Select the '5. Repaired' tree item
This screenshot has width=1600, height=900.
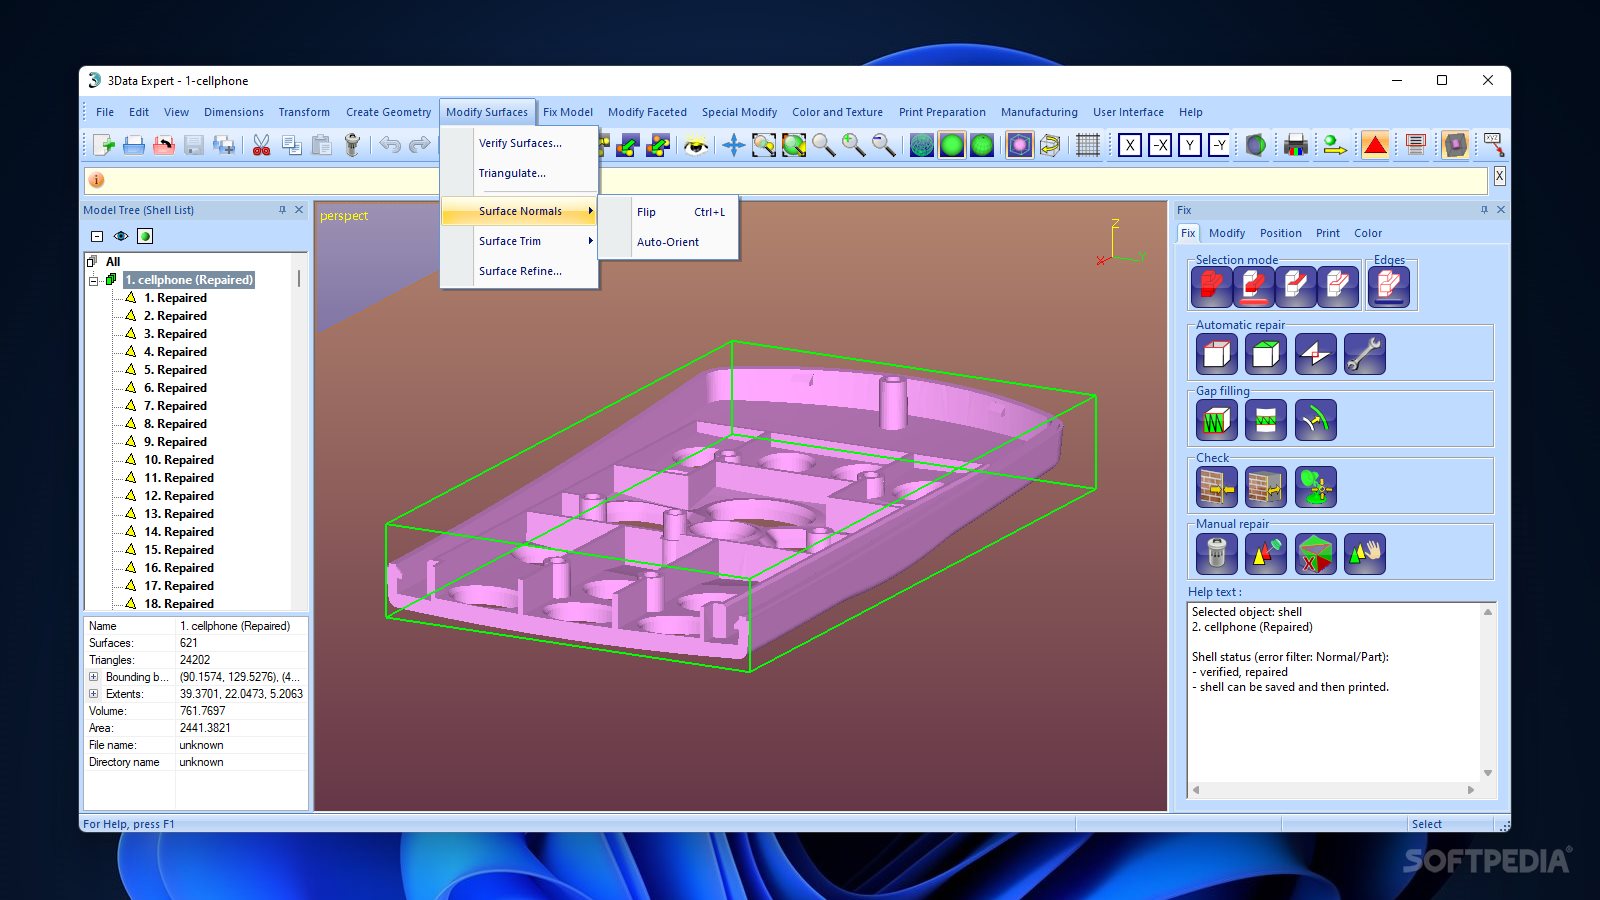pyautogui.click(x=175, y=370)
